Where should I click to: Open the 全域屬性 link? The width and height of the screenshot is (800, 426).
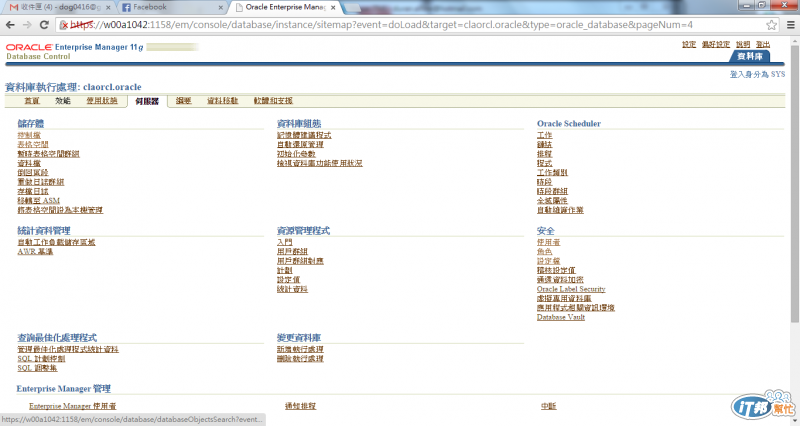coord(552,201)
